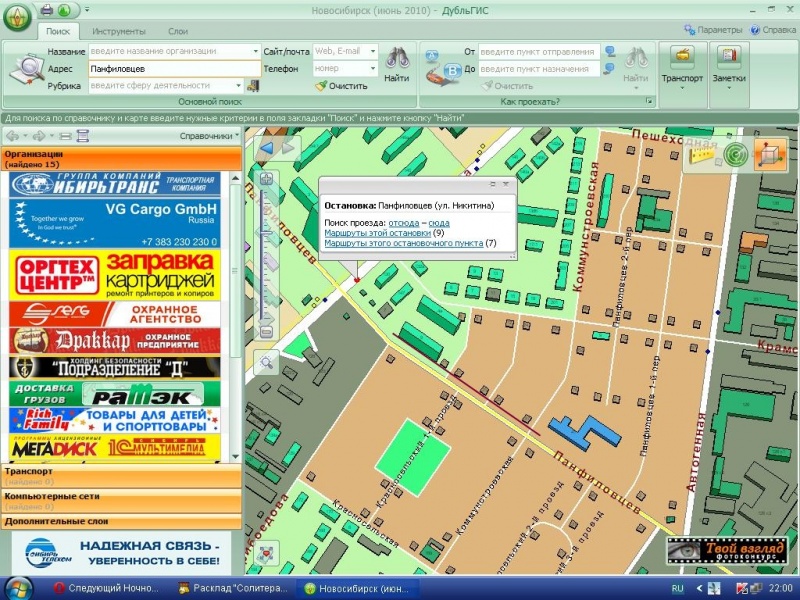Viewport: 800px width, 600px height.
Task: Click the print icon in quick access toolbar
Action: coord(46,10)
